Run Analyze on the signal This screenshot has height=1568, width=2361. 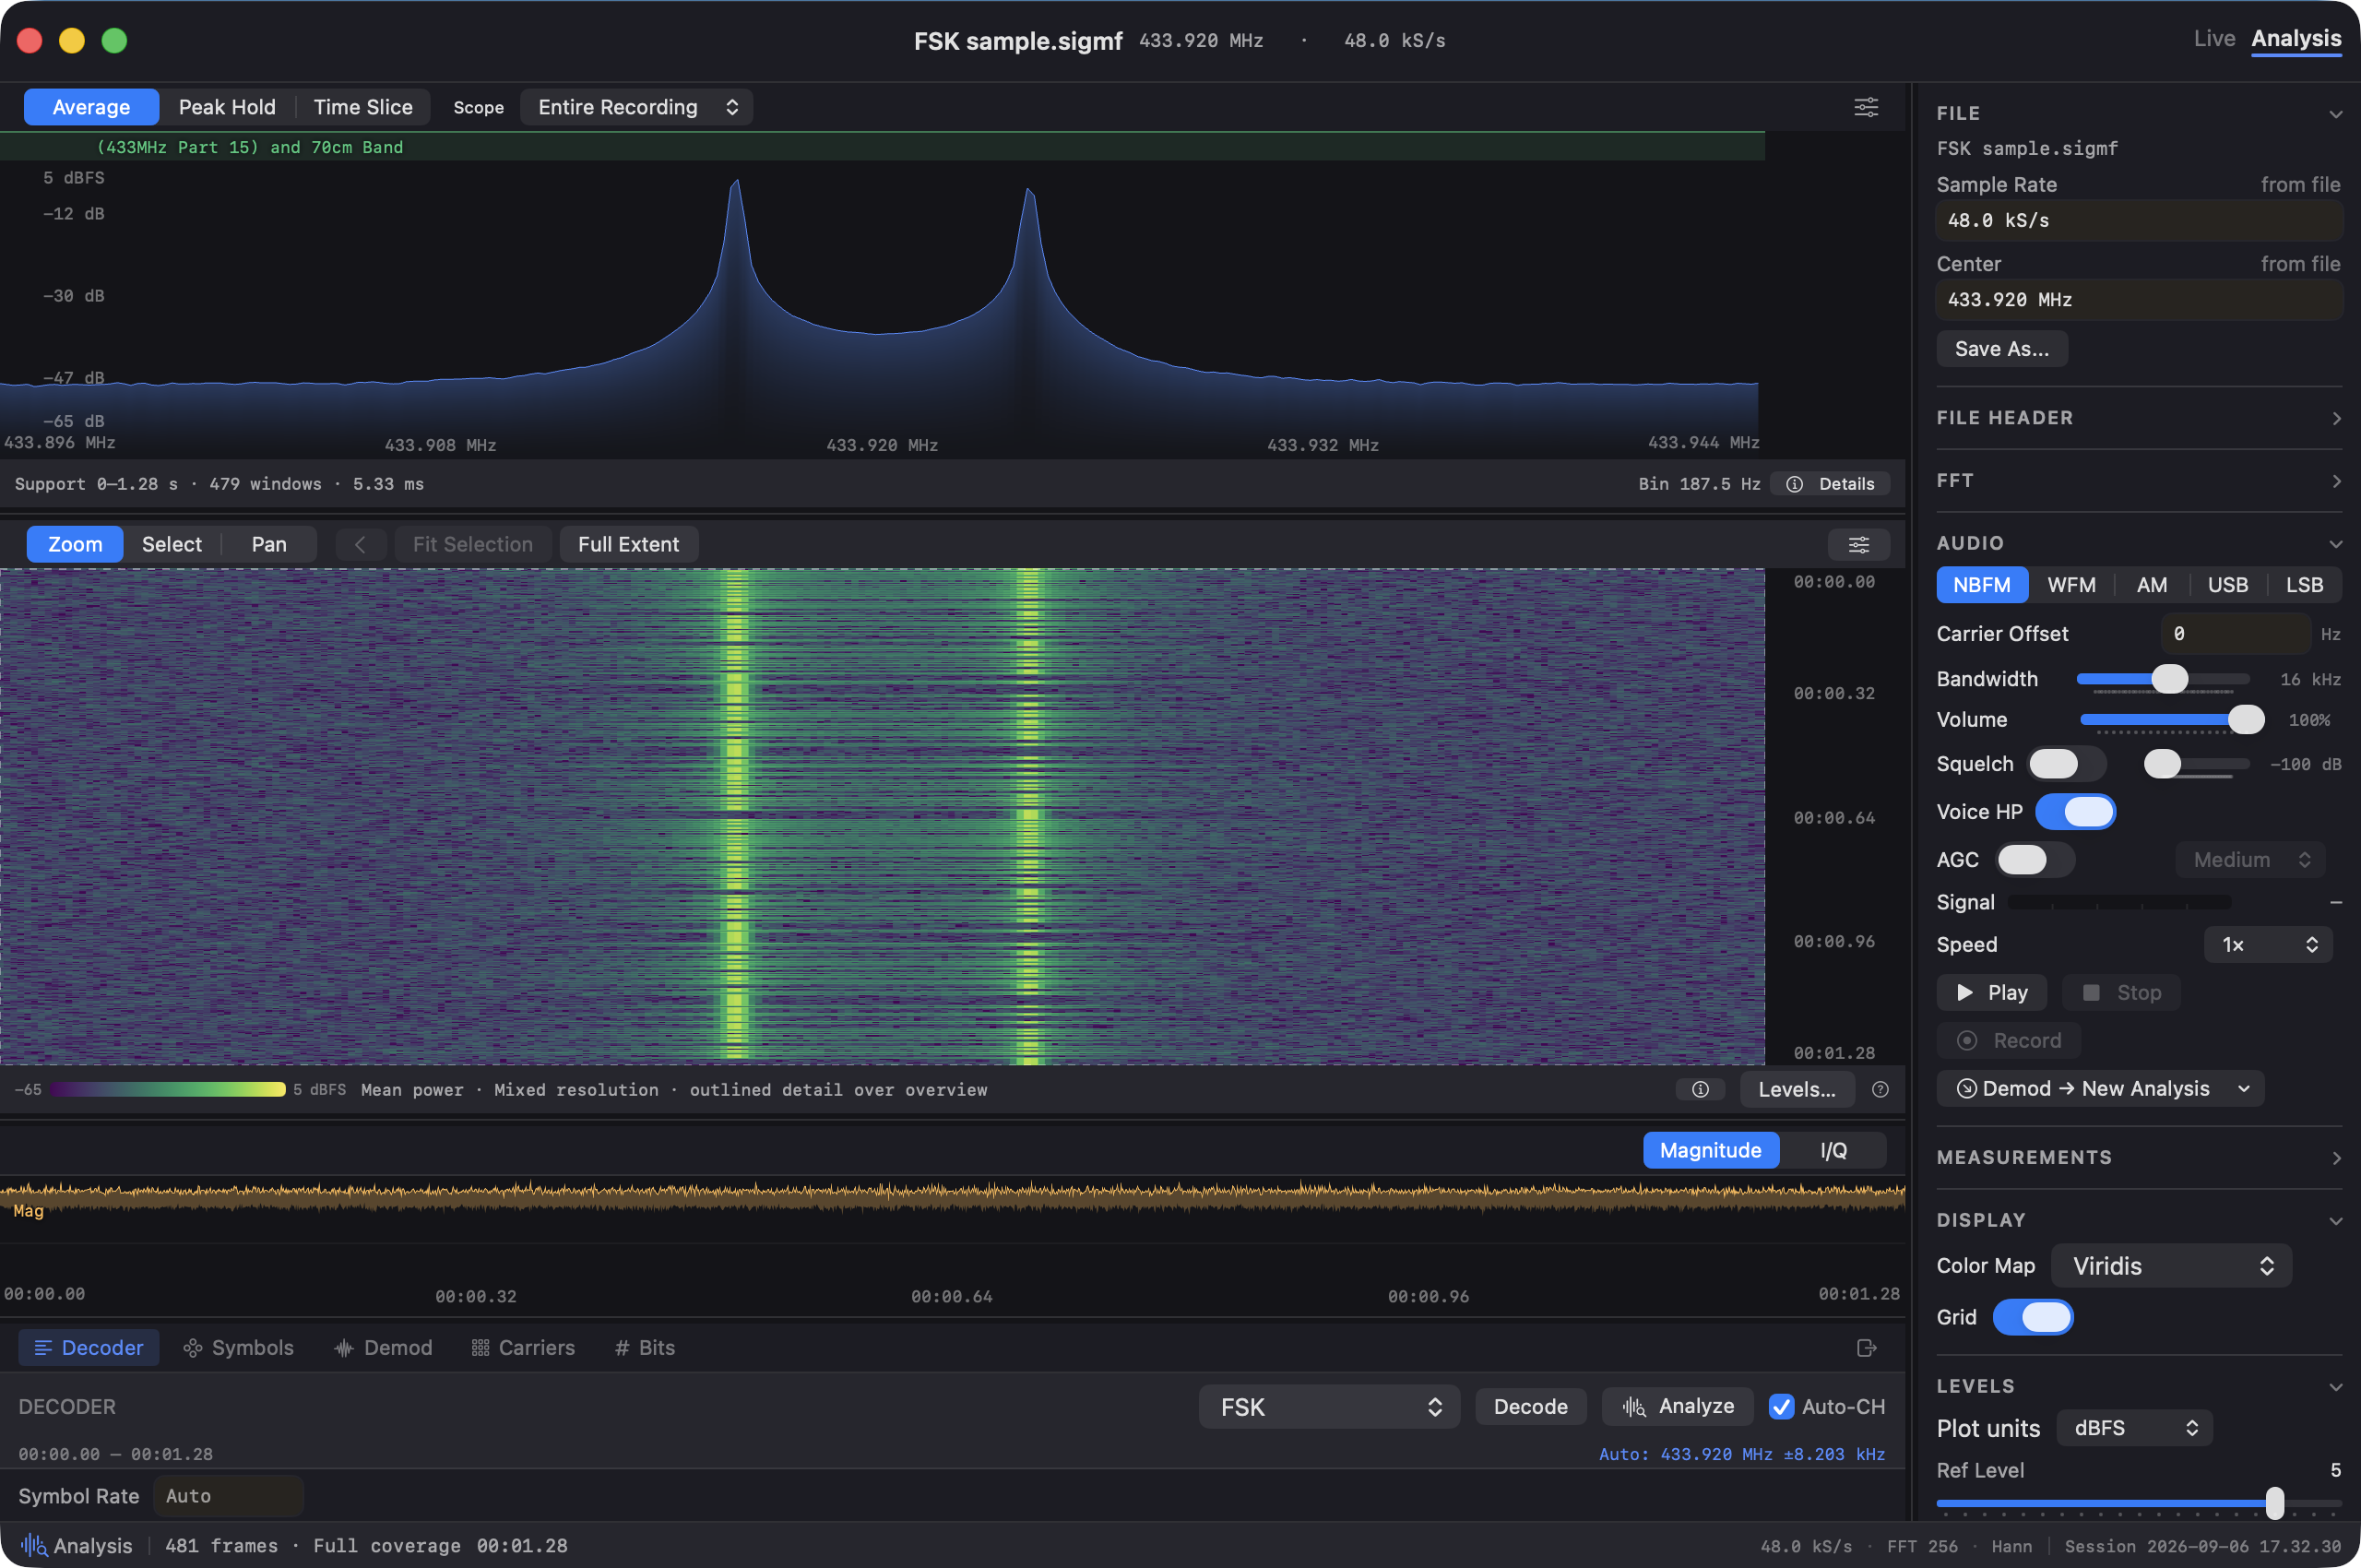tap(1677, 1406)
